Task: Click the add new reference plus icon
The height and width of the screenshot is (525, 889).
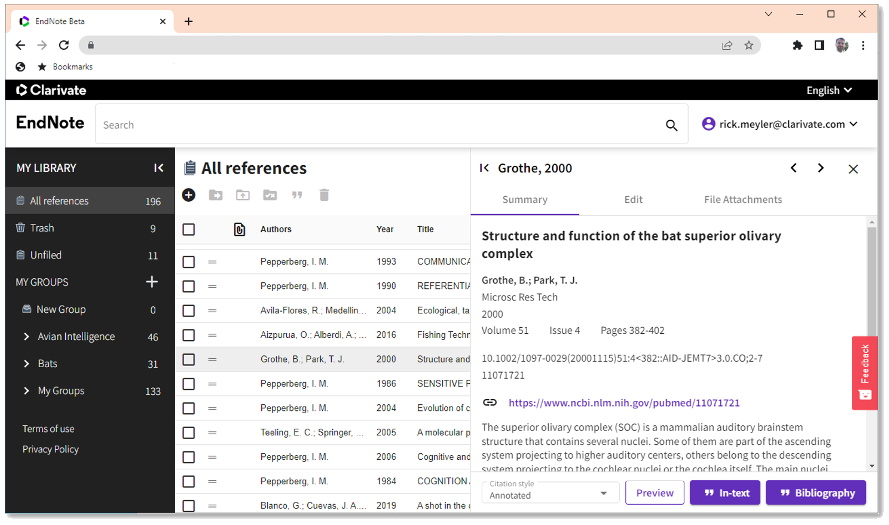Action: (189, 195)
